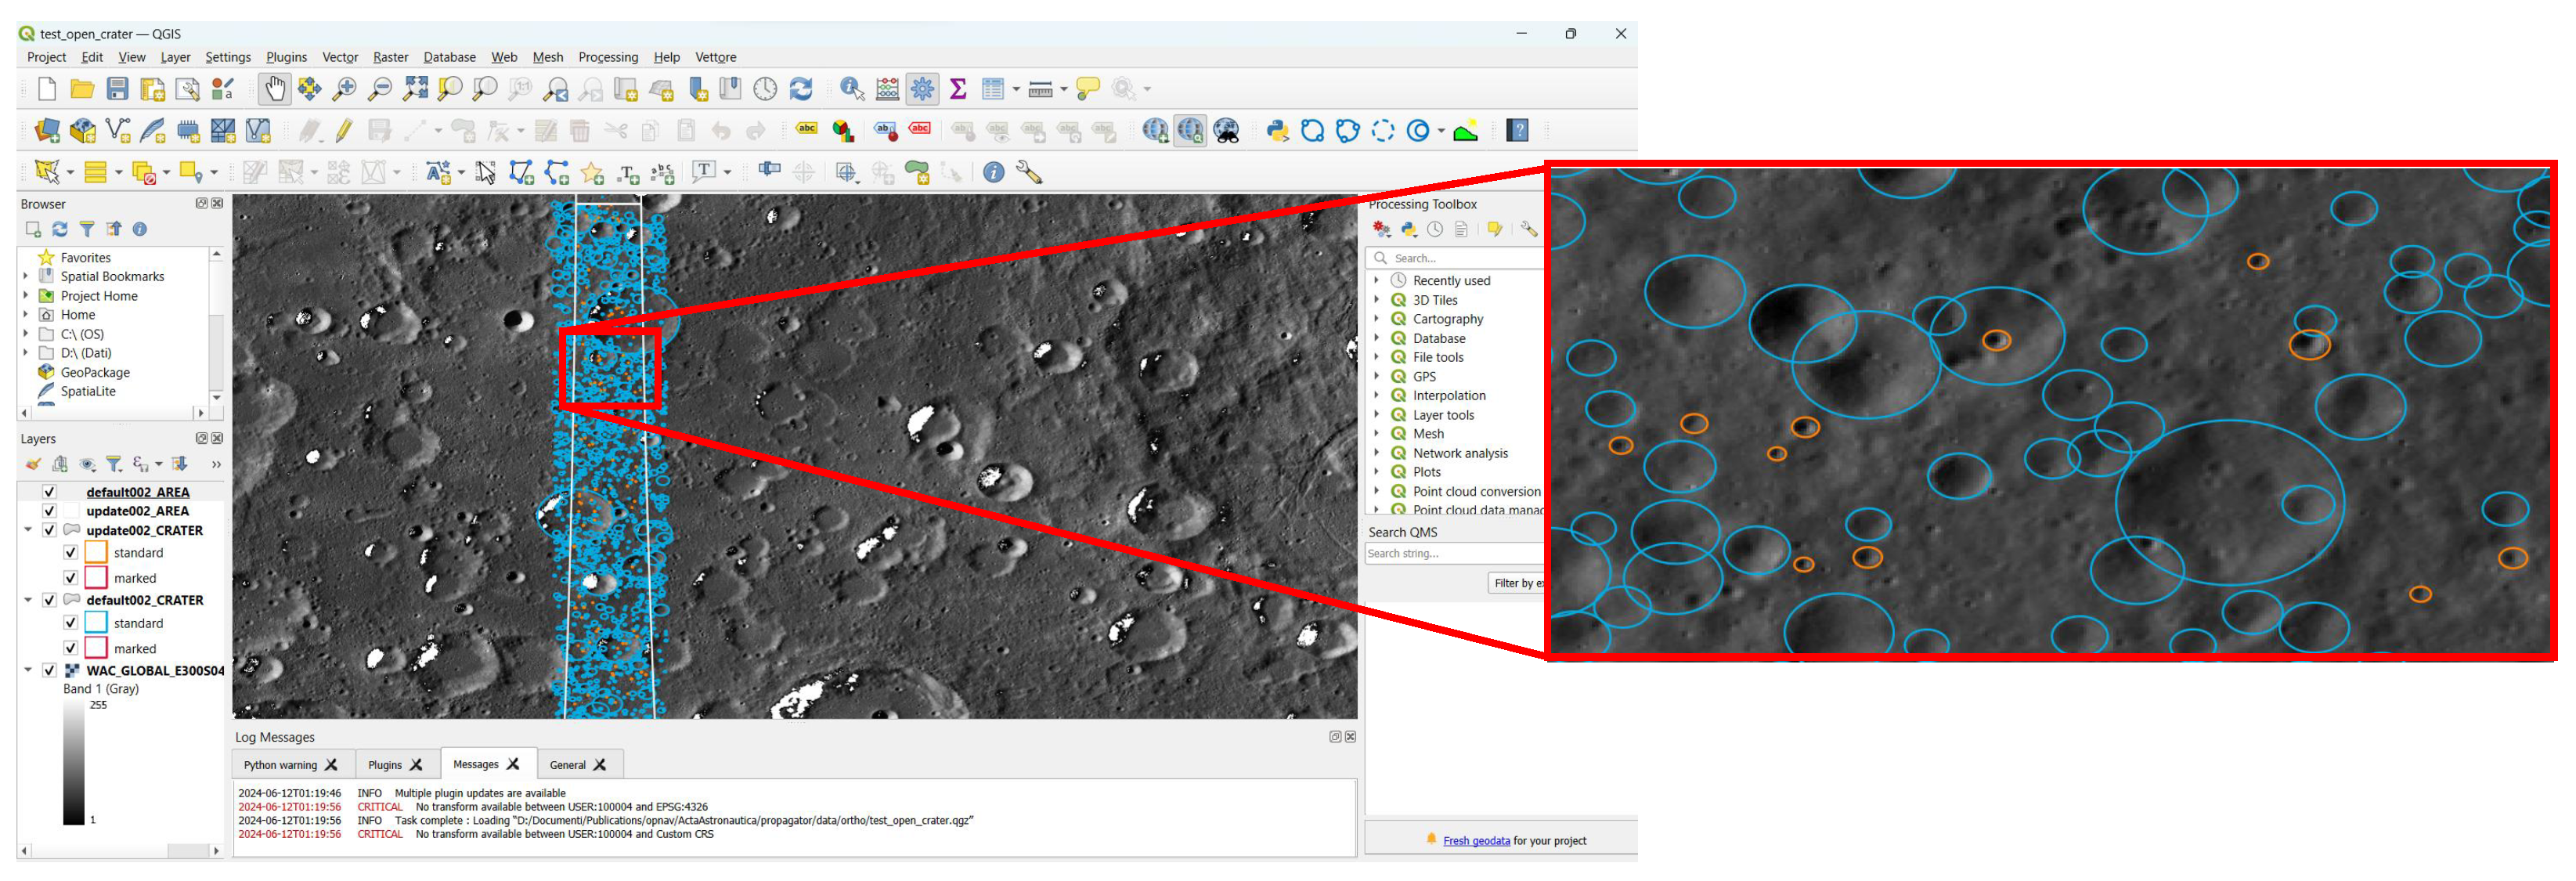The width and height of the screenshot is (2576, 881).
Task: Click the Save Project floppy icon
Action: [117, 89]
